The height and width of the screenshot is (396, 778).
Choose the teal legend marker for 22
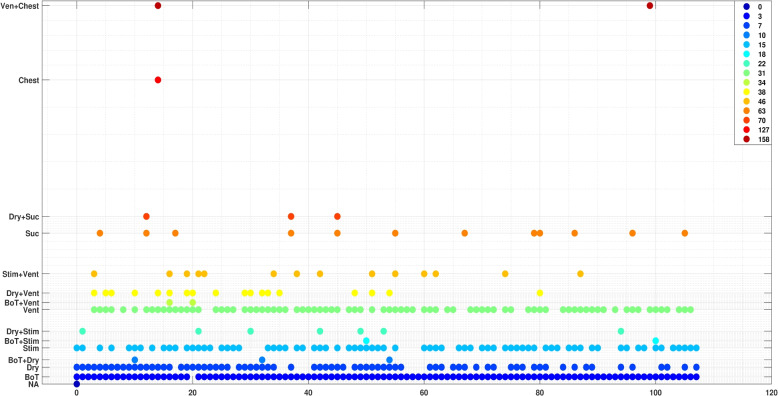[x=746, y=64]
